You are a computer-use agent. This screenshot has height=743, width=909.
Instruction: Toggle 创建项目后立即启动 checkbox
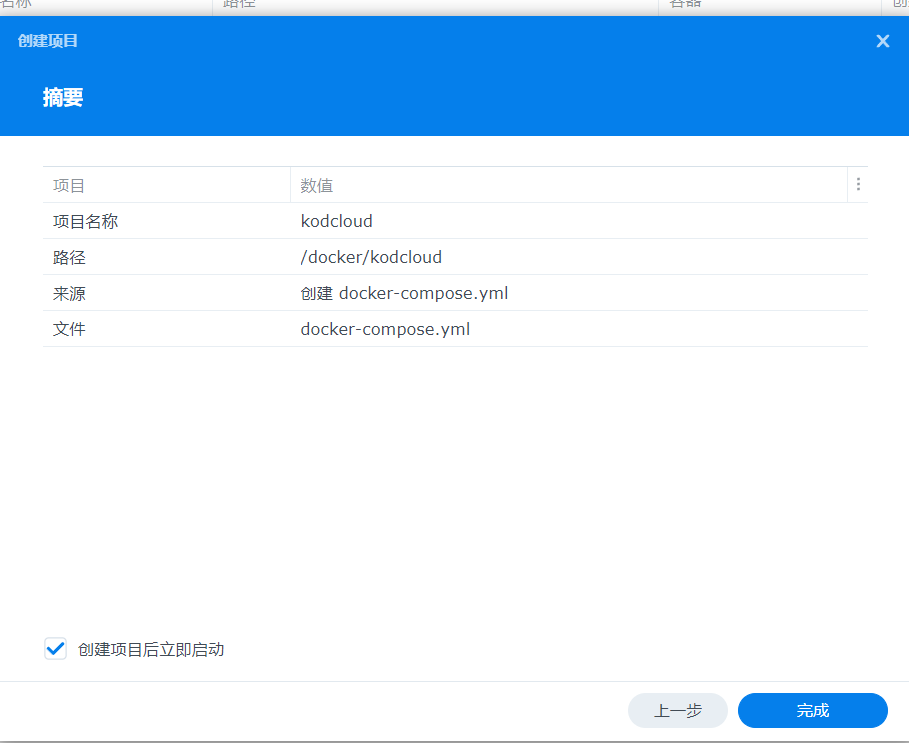(56, 649)
